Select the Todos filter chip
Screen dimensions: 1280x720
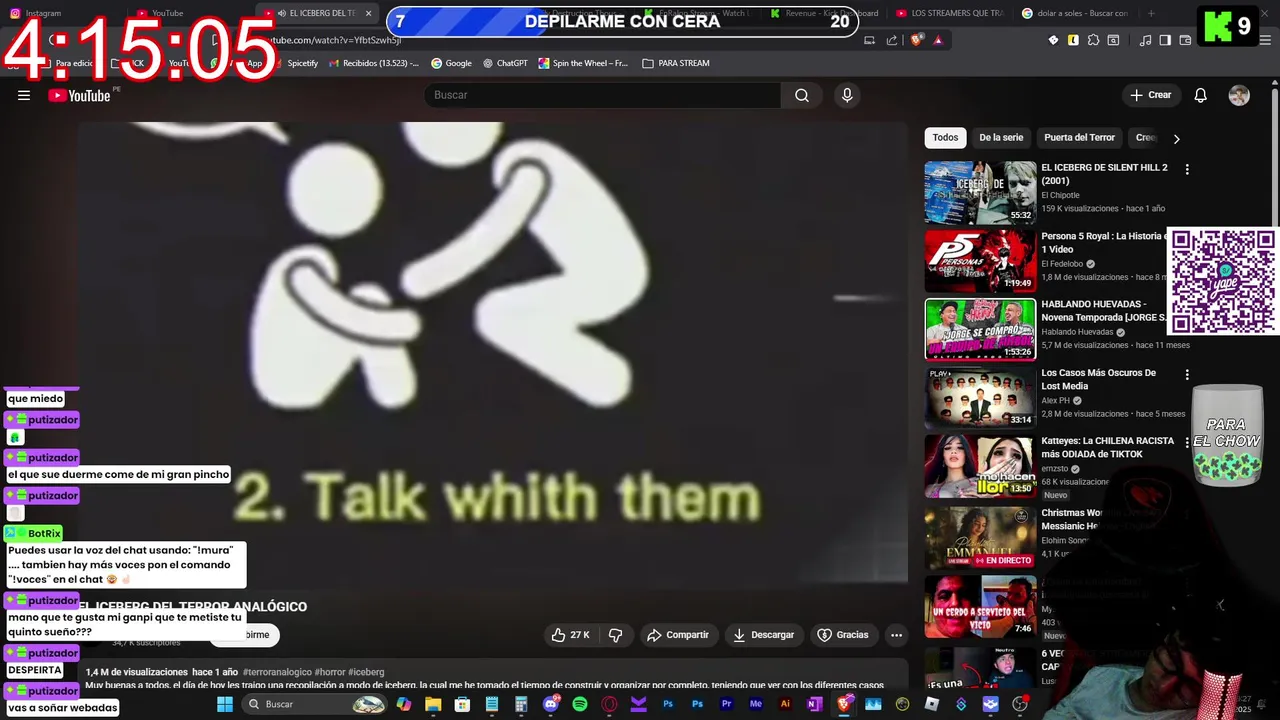click(945, 138)
